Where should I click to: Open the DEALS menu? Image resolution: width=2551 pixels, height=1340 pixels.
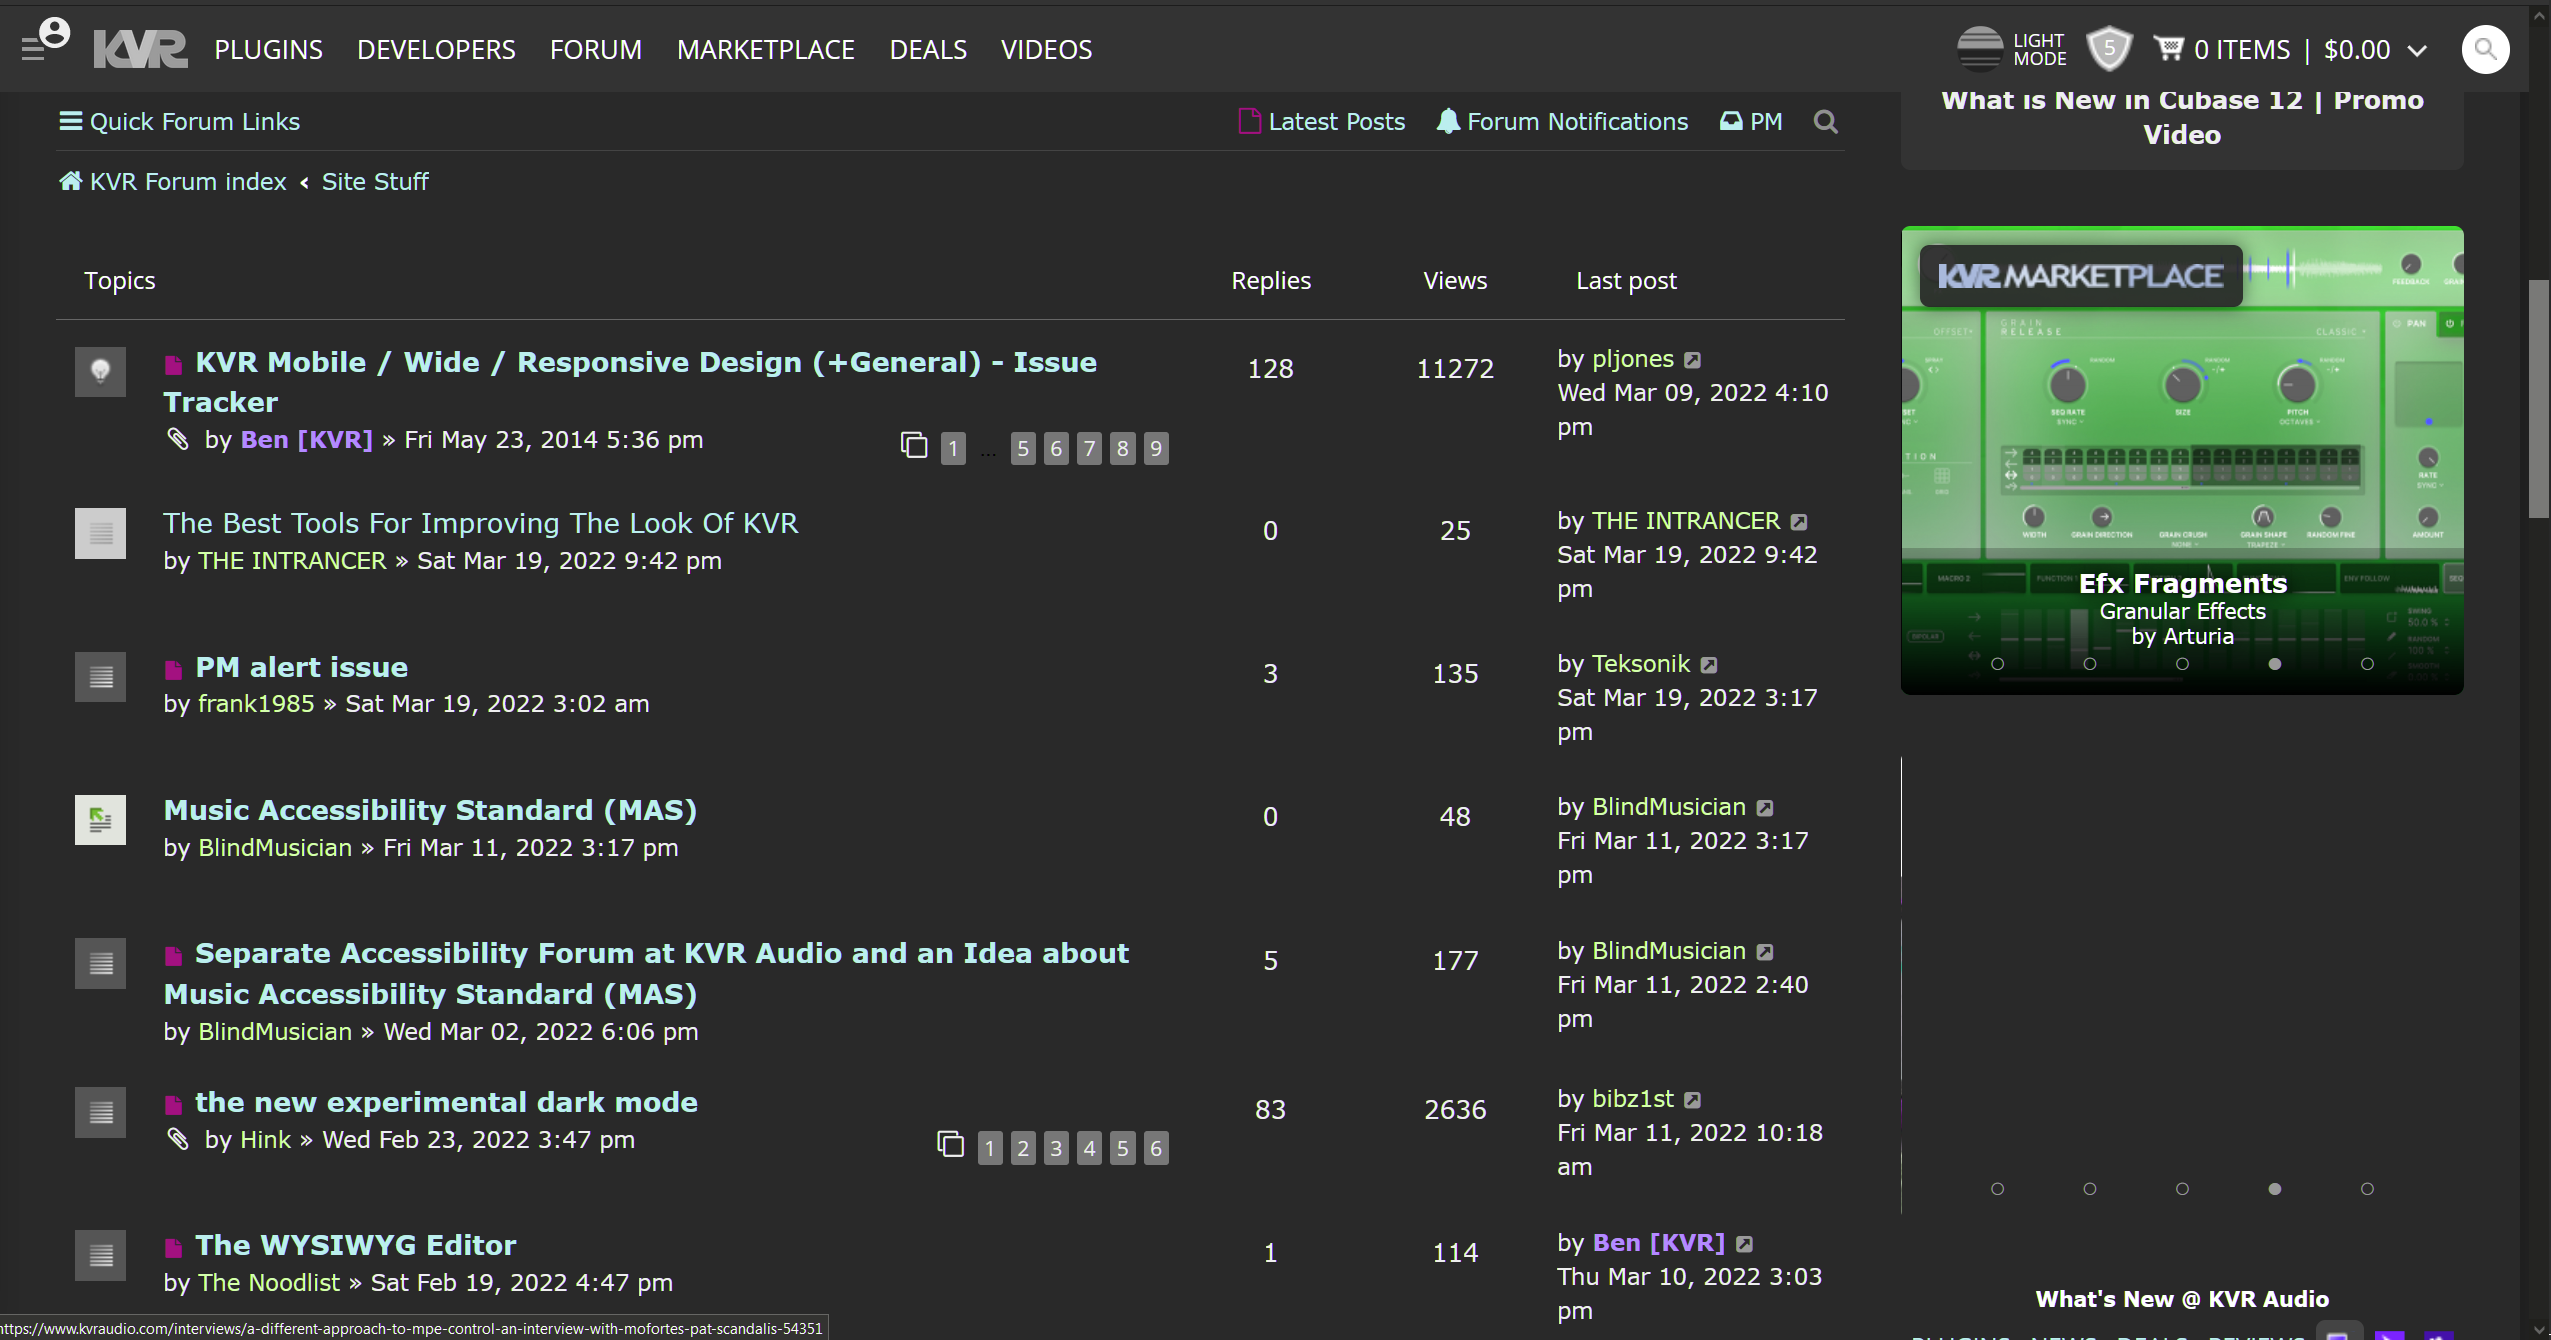pyautogui.click(x=928, y=50)
